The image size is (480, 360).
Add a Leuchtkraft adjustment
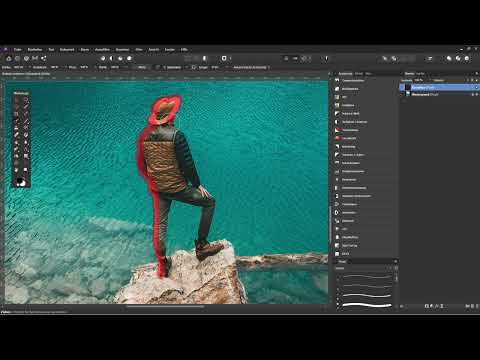coord(365,138)
